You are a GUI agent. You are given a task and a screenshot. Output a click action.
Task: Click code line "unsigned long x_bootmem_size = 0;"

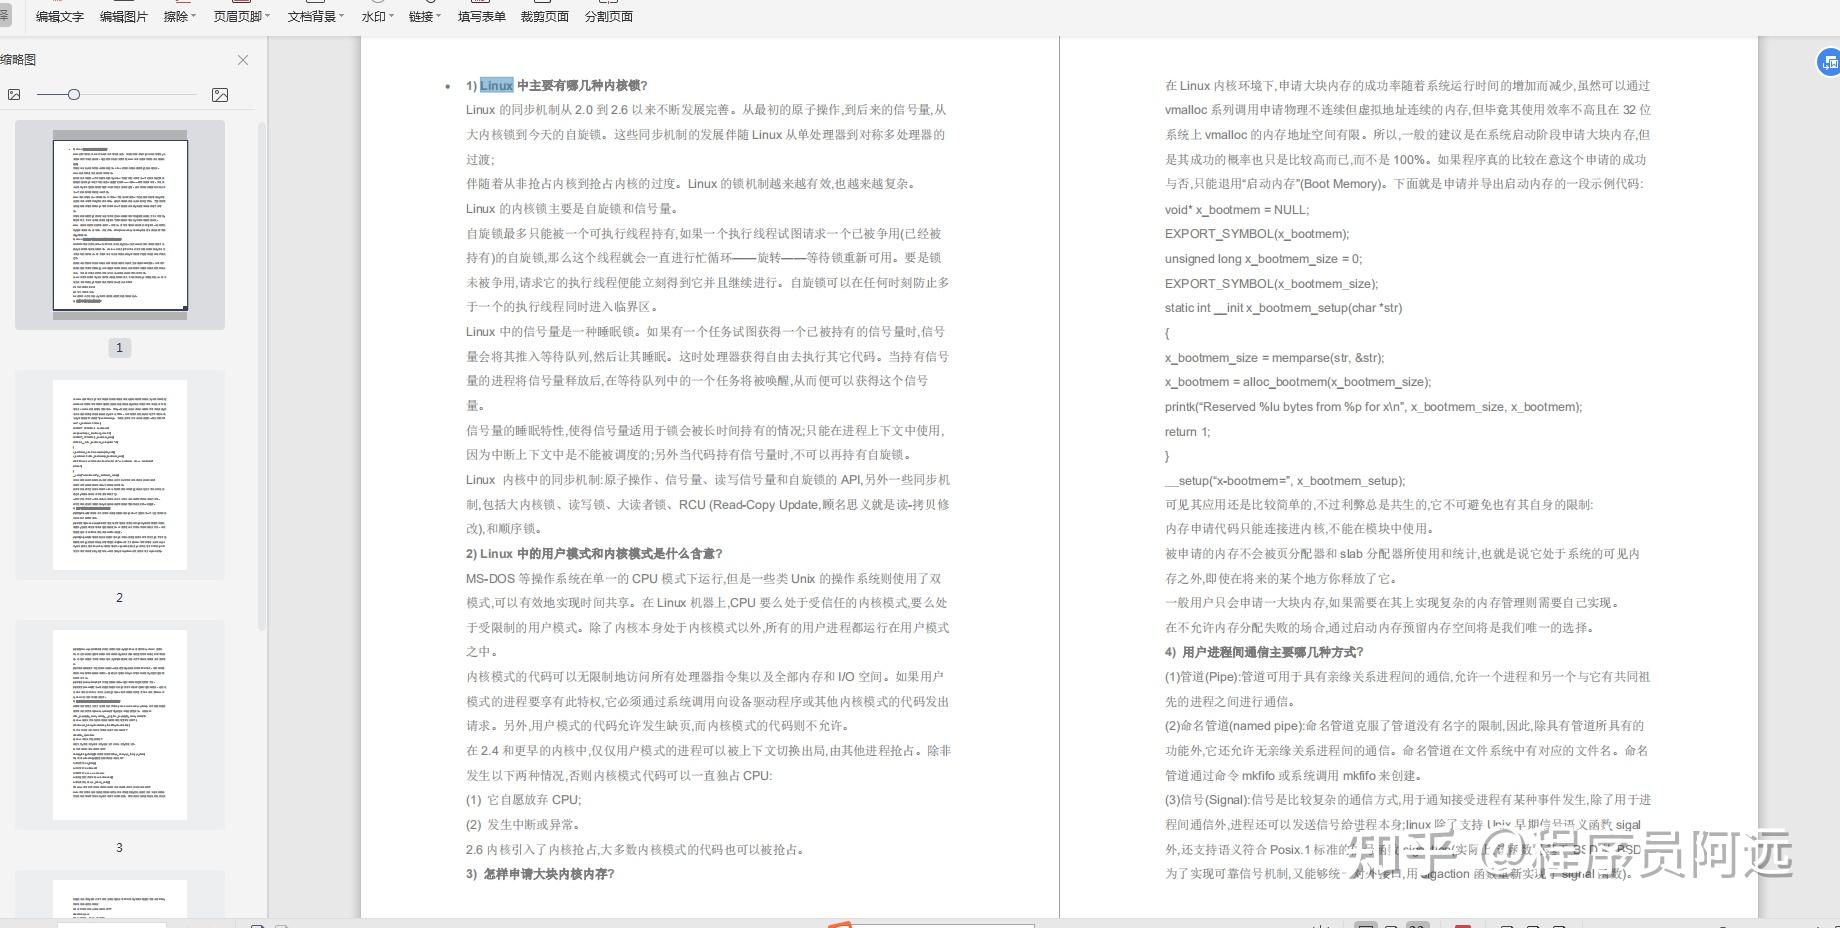[1263, 258]
